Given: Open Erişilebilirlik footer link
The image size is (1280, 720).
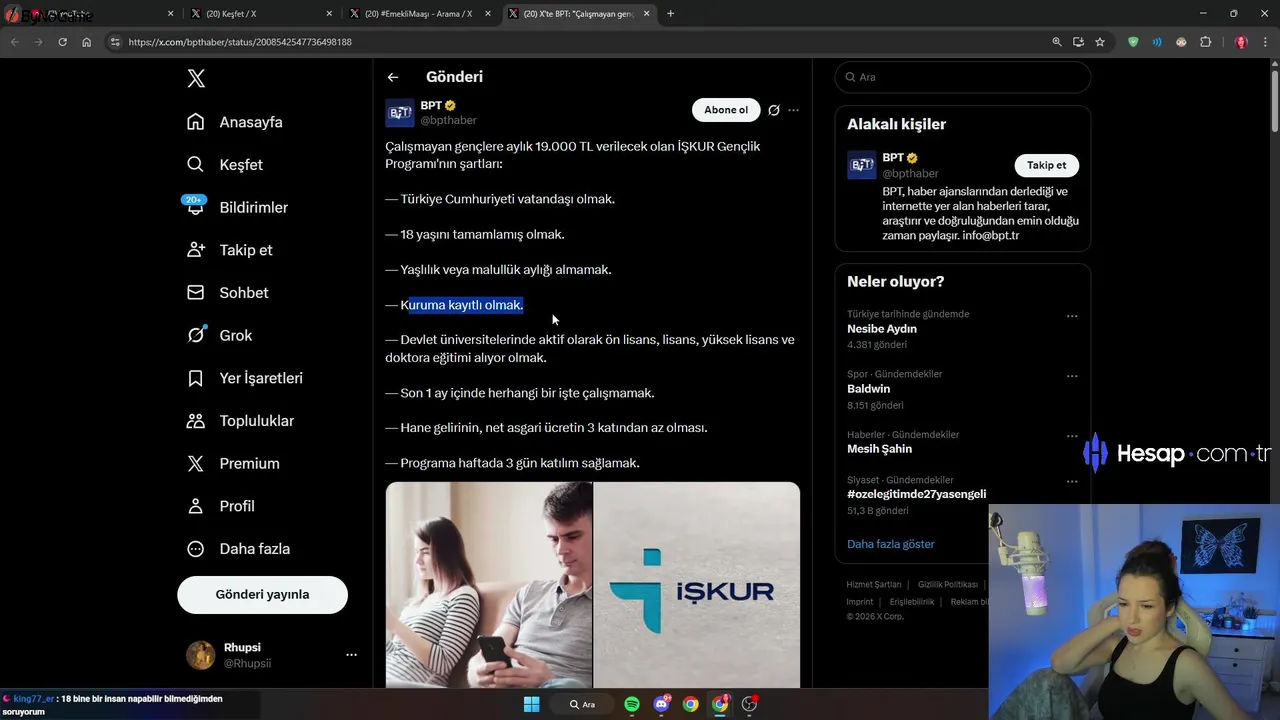Looking at the screenshot, I should (x=912, y=602).
